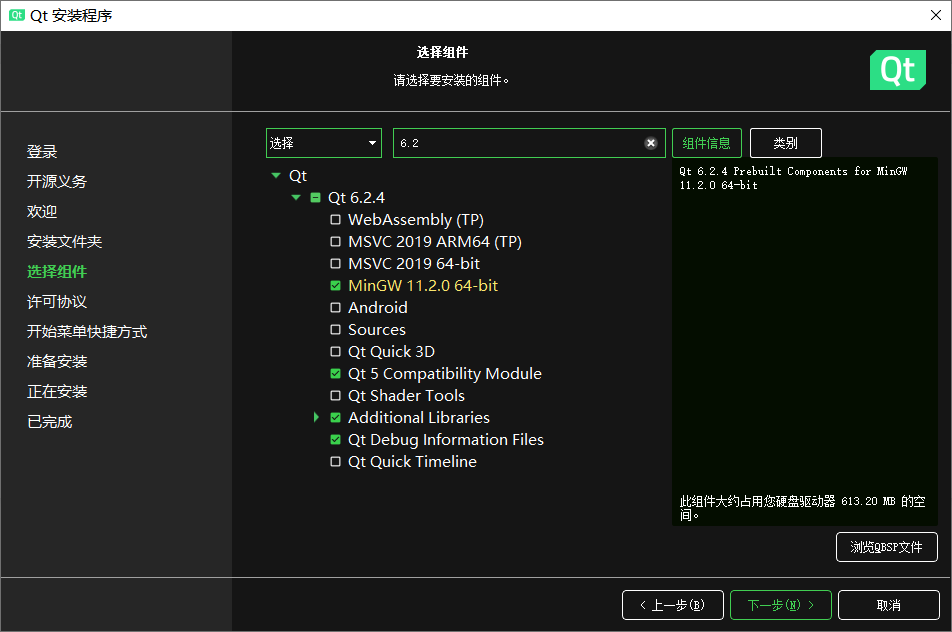952x632 pixels.
Task: Collapse the Qt 6.2.4 tree node
Action: 296,197
